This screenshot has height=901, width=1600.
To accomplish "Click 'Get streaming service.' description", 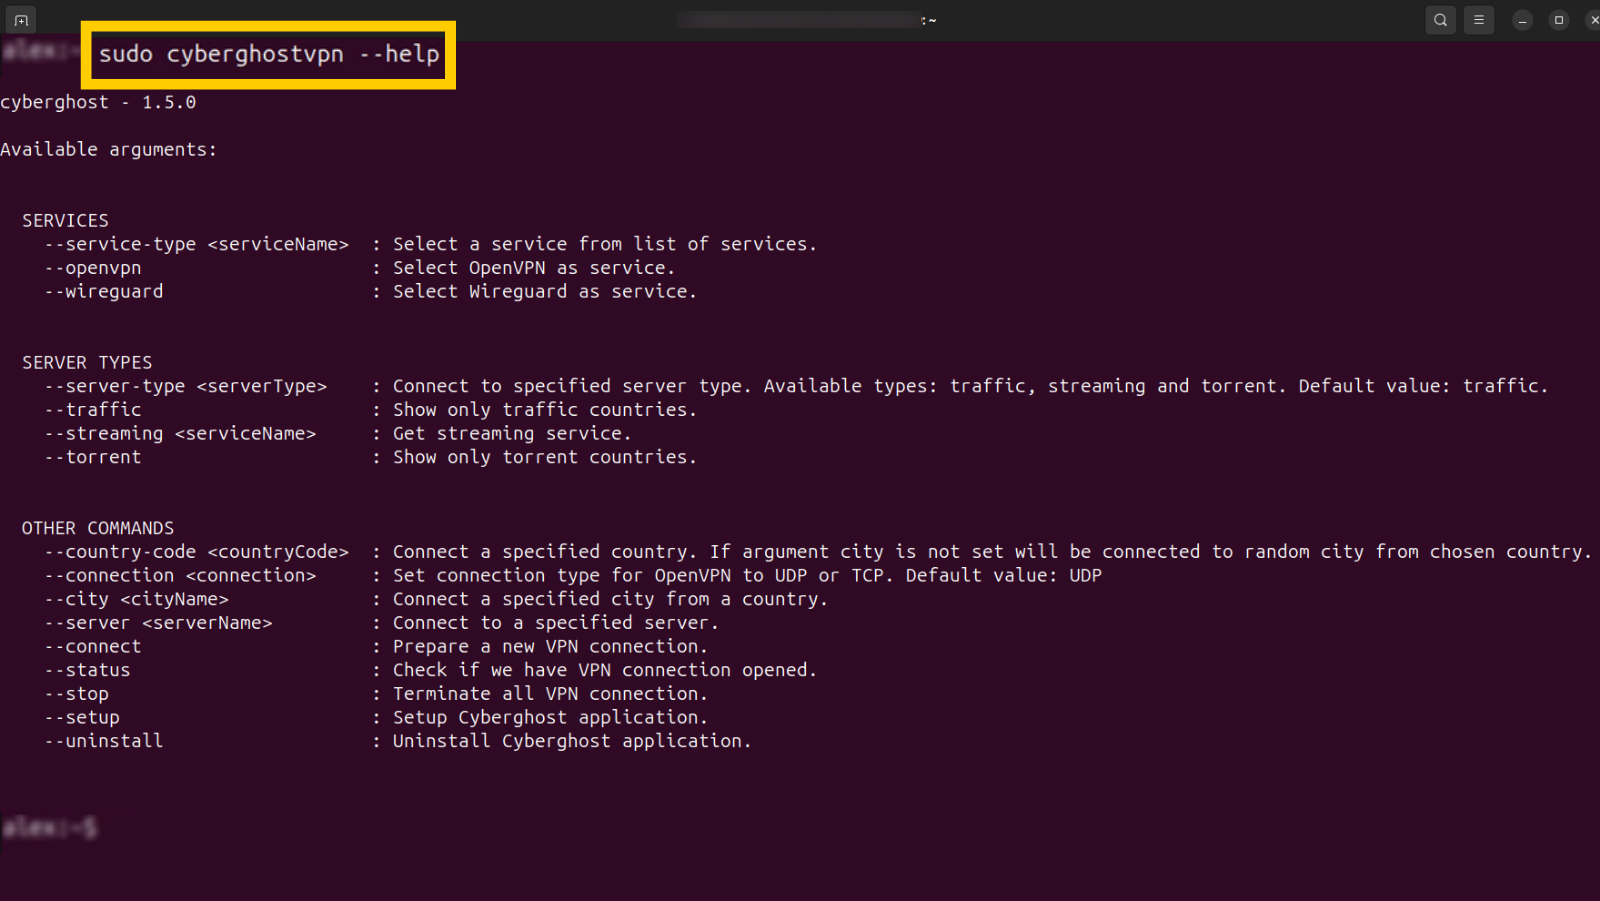I will point(512,433).
